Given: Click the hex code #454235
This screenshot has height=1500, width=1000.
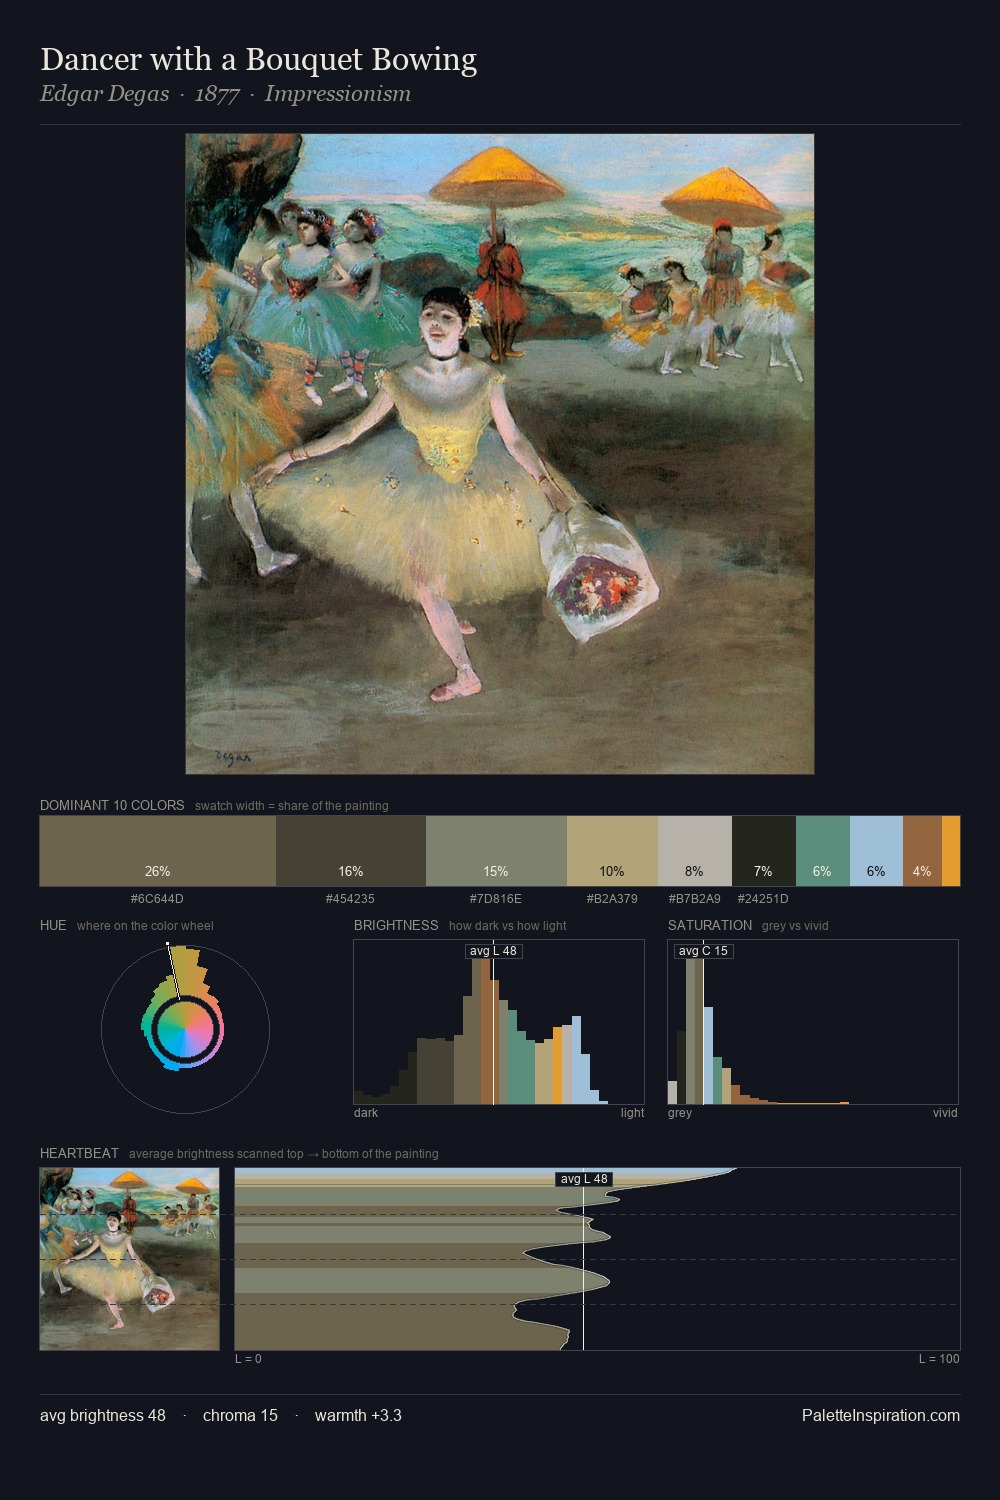Looking at the screenshot, I should 350,899.
